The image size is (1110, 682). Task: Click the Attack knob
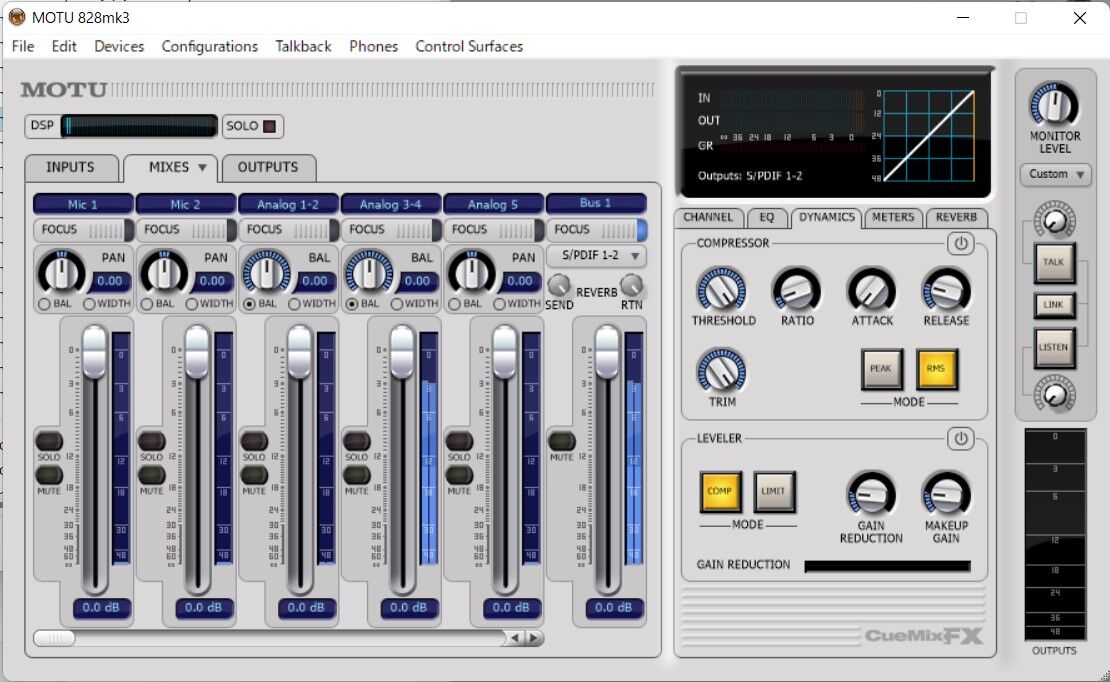(871, 291)
